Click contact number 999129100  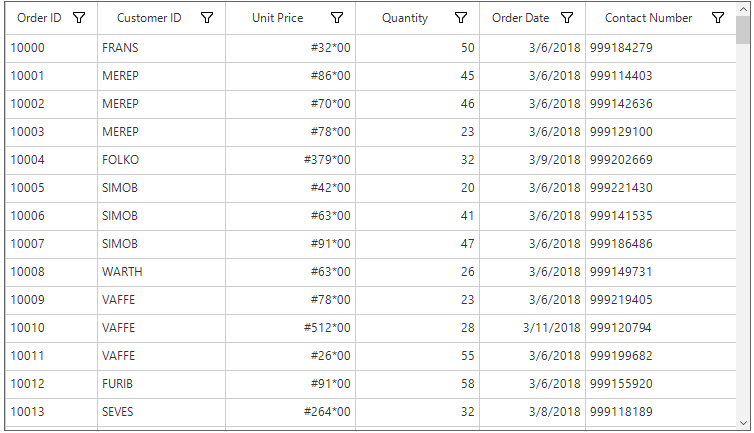click(x=661, y=132)
